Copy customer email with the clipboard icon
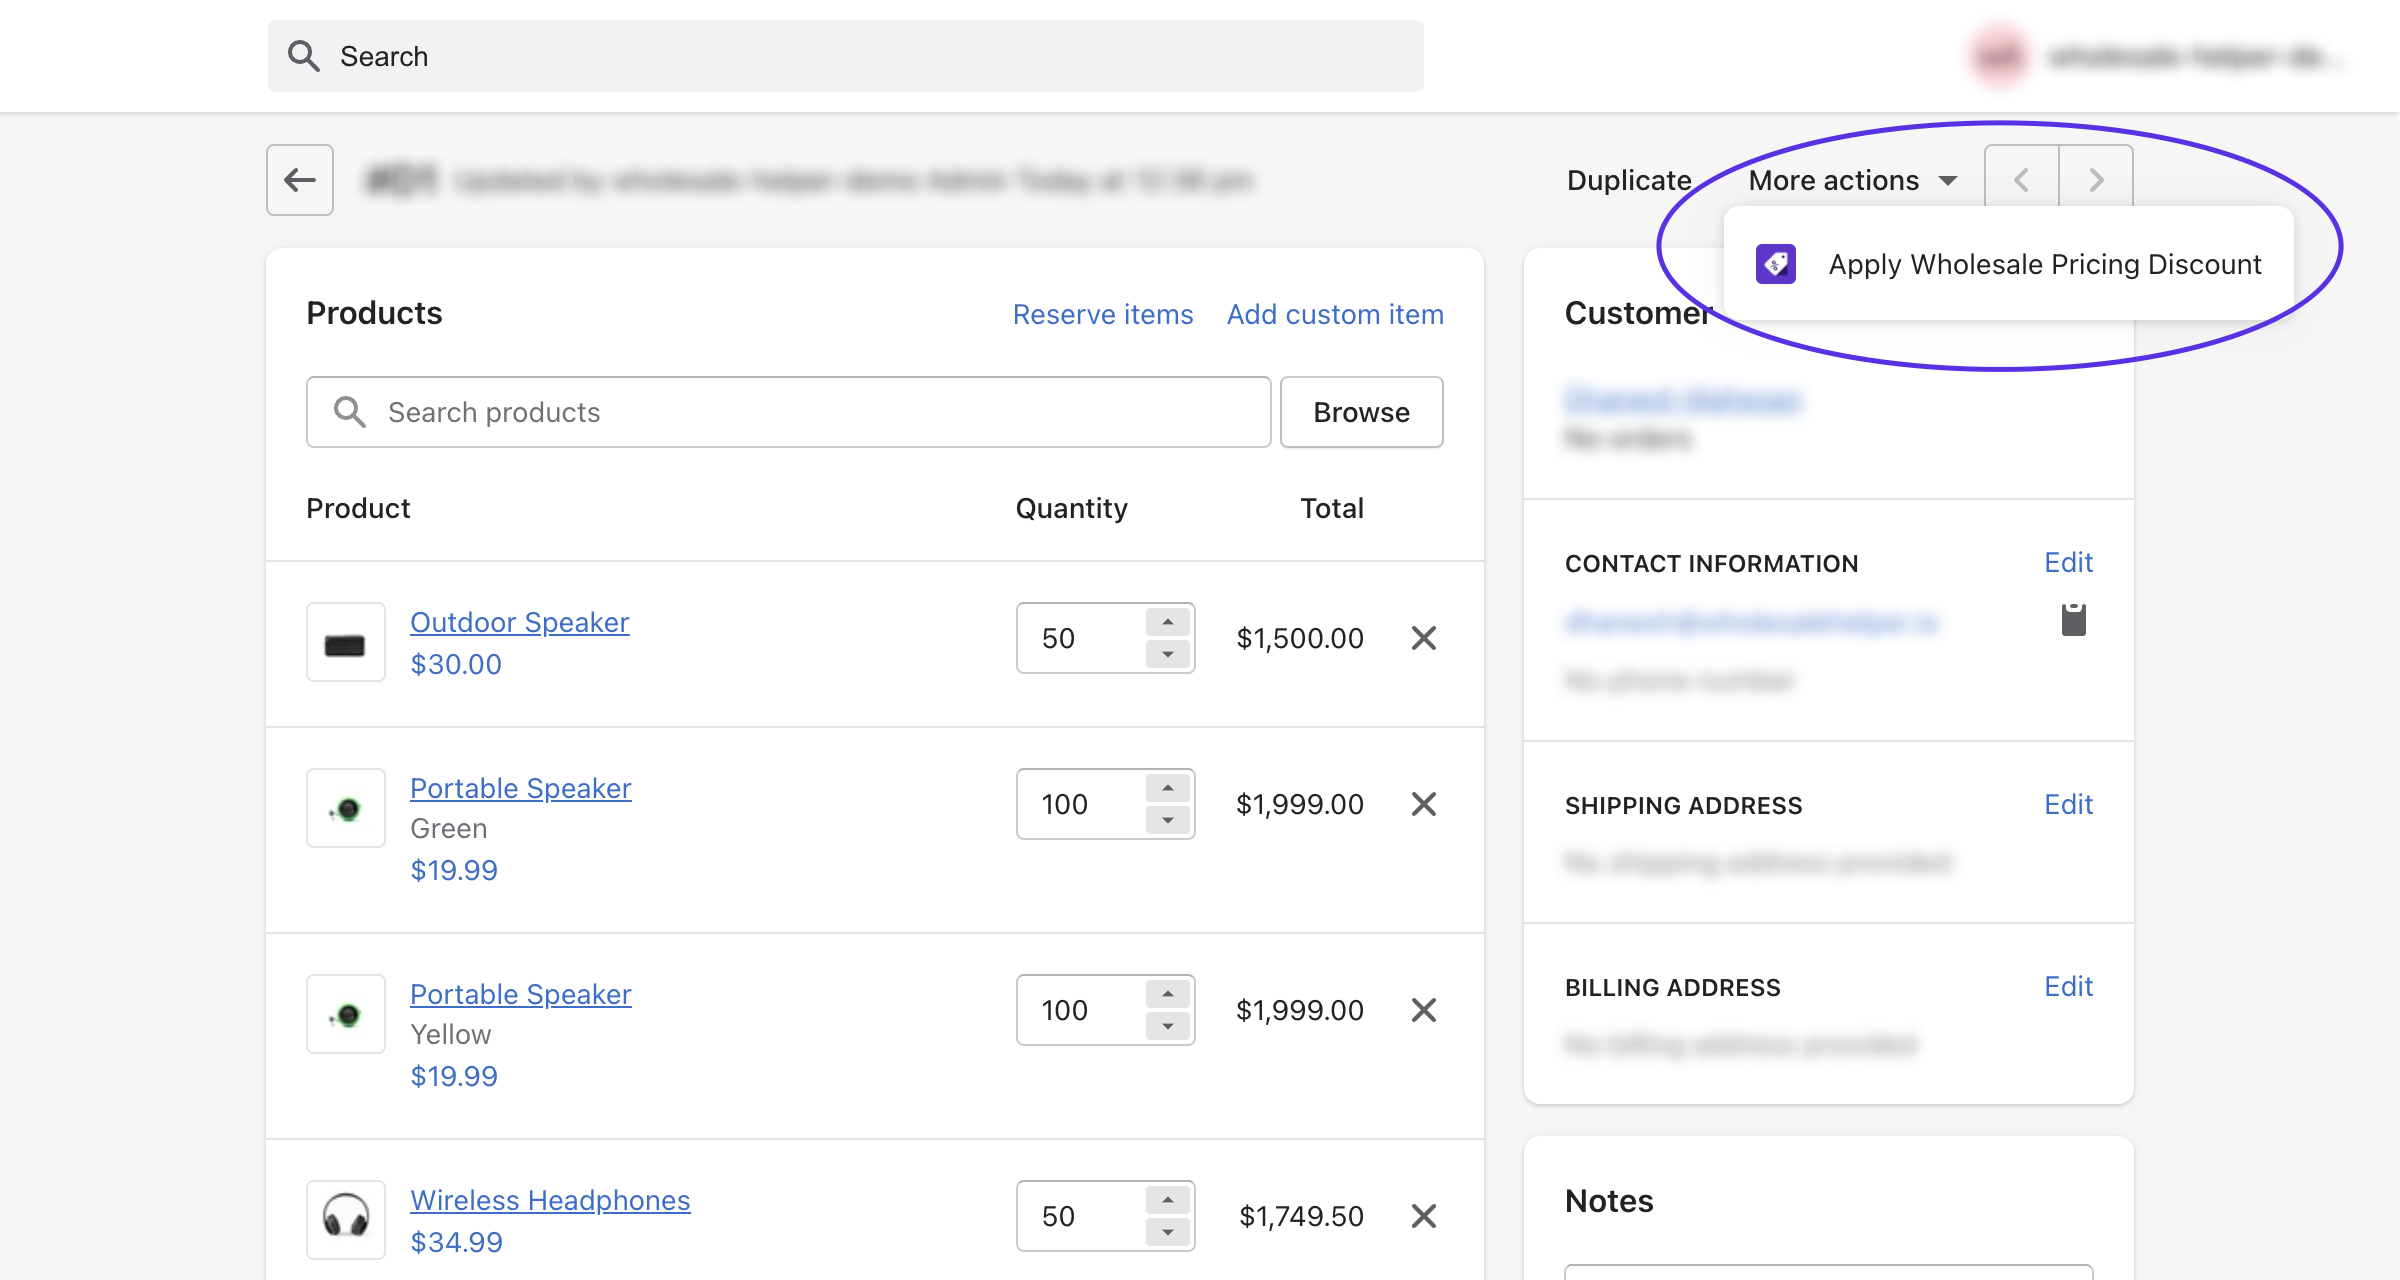The height and width of the screenshot is (1280, 2400). 2073,620
